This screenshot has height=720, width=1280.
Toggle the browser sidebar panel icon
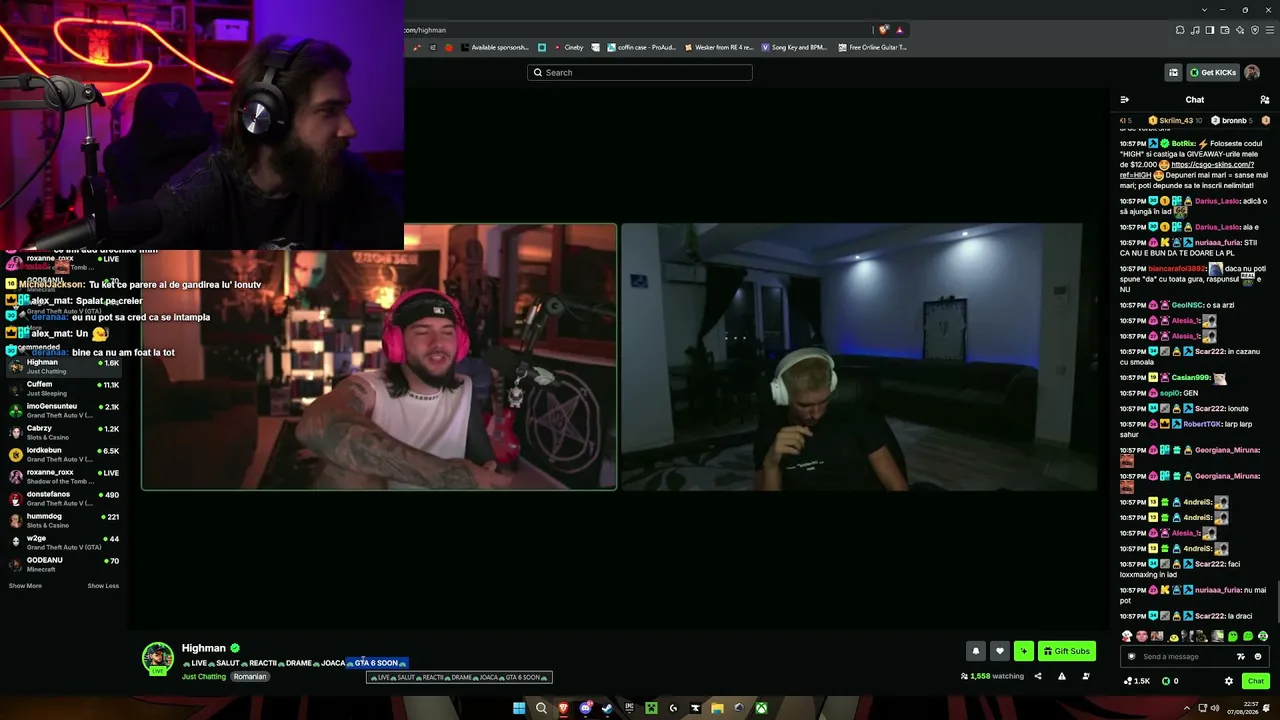coord(1210,30)
